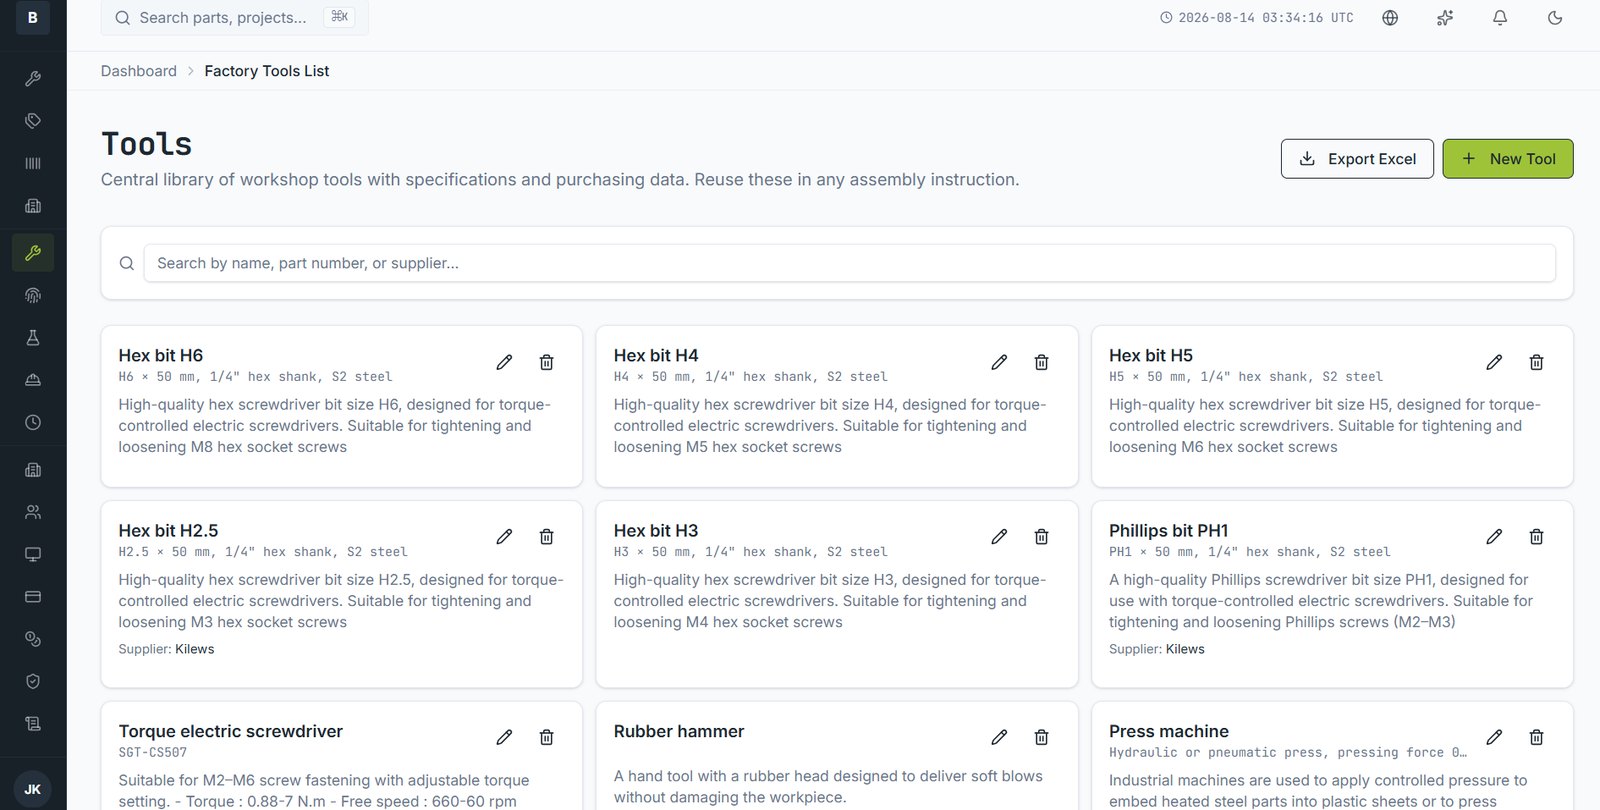Viewport: 1600px width, 810px height.
Task: Edit the Hex bit H3 tool
Action: point(999,537)
